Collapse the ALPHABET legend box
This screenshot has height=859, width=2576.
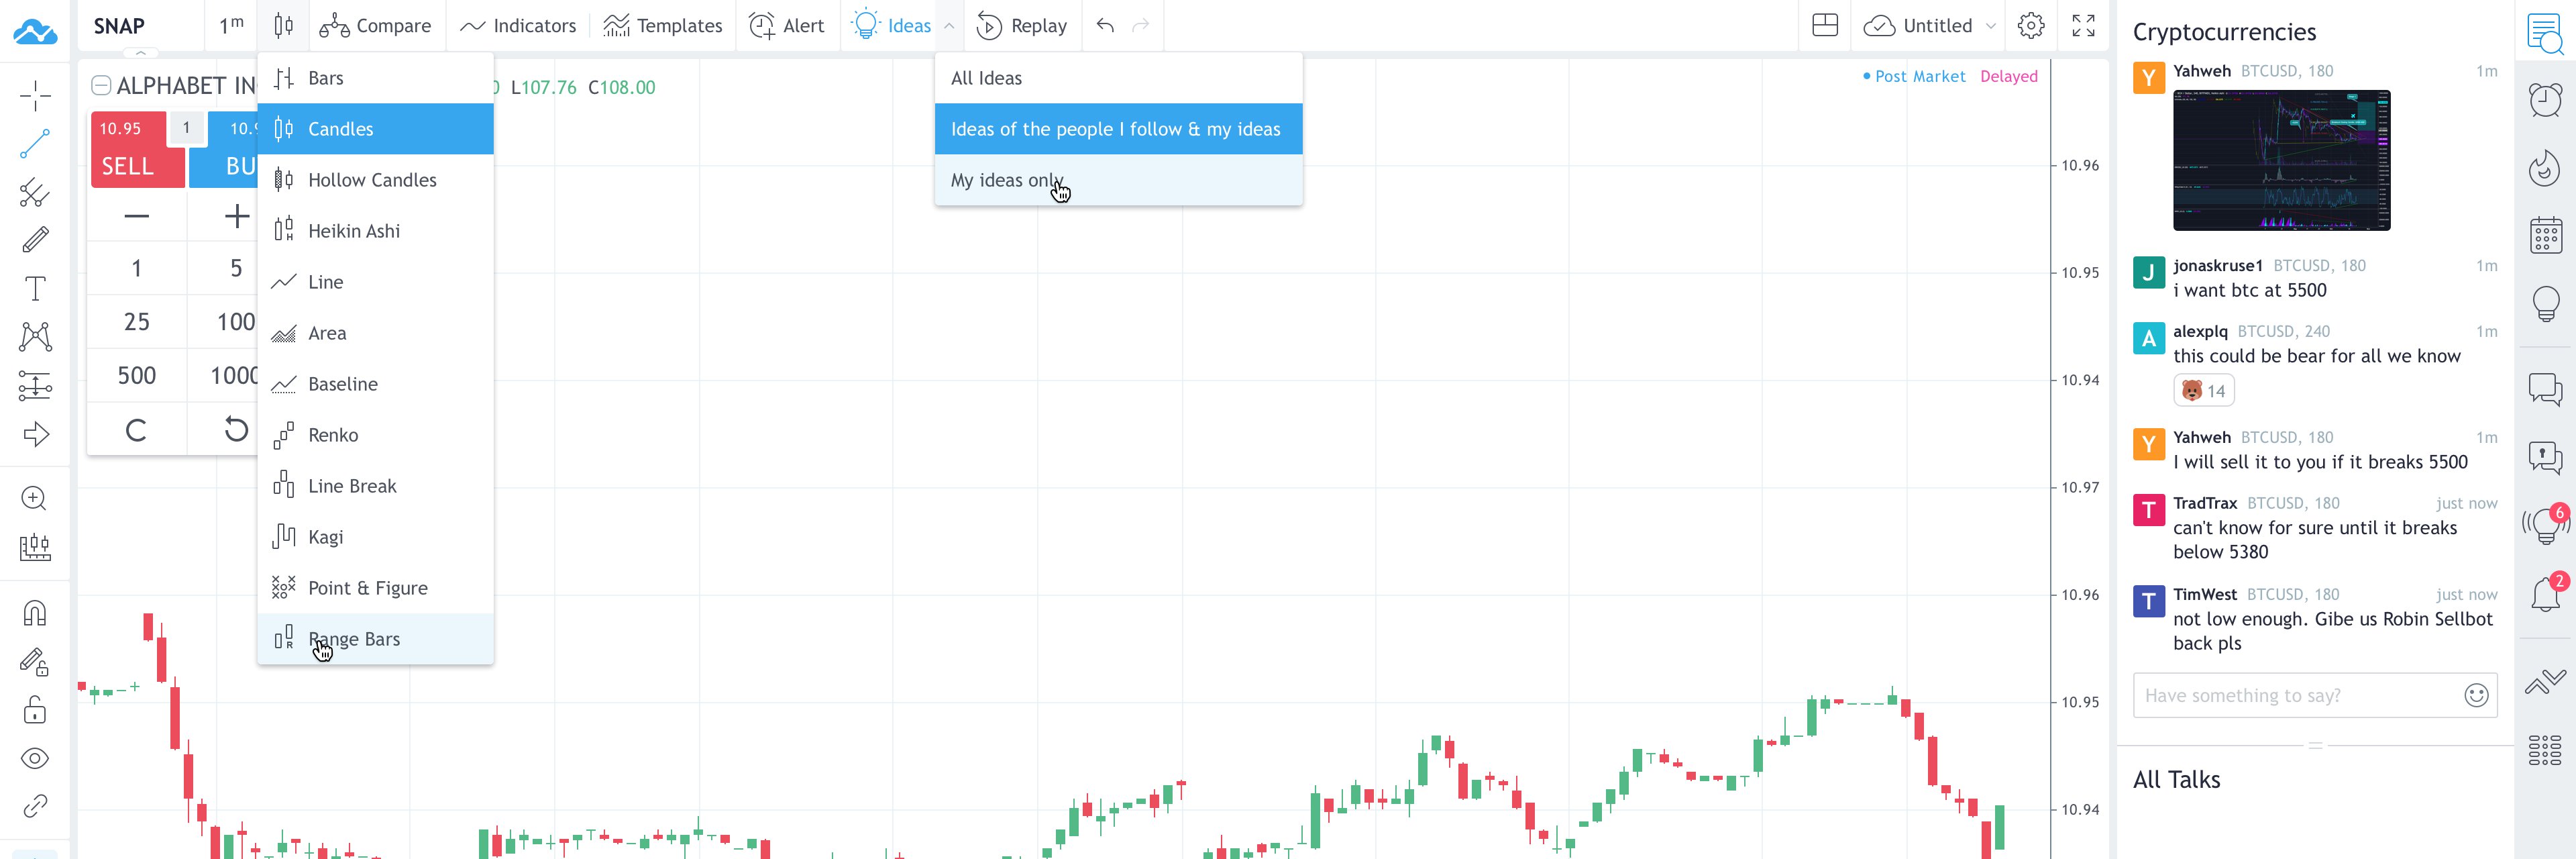pyautogui.click(x=101, y=85)
